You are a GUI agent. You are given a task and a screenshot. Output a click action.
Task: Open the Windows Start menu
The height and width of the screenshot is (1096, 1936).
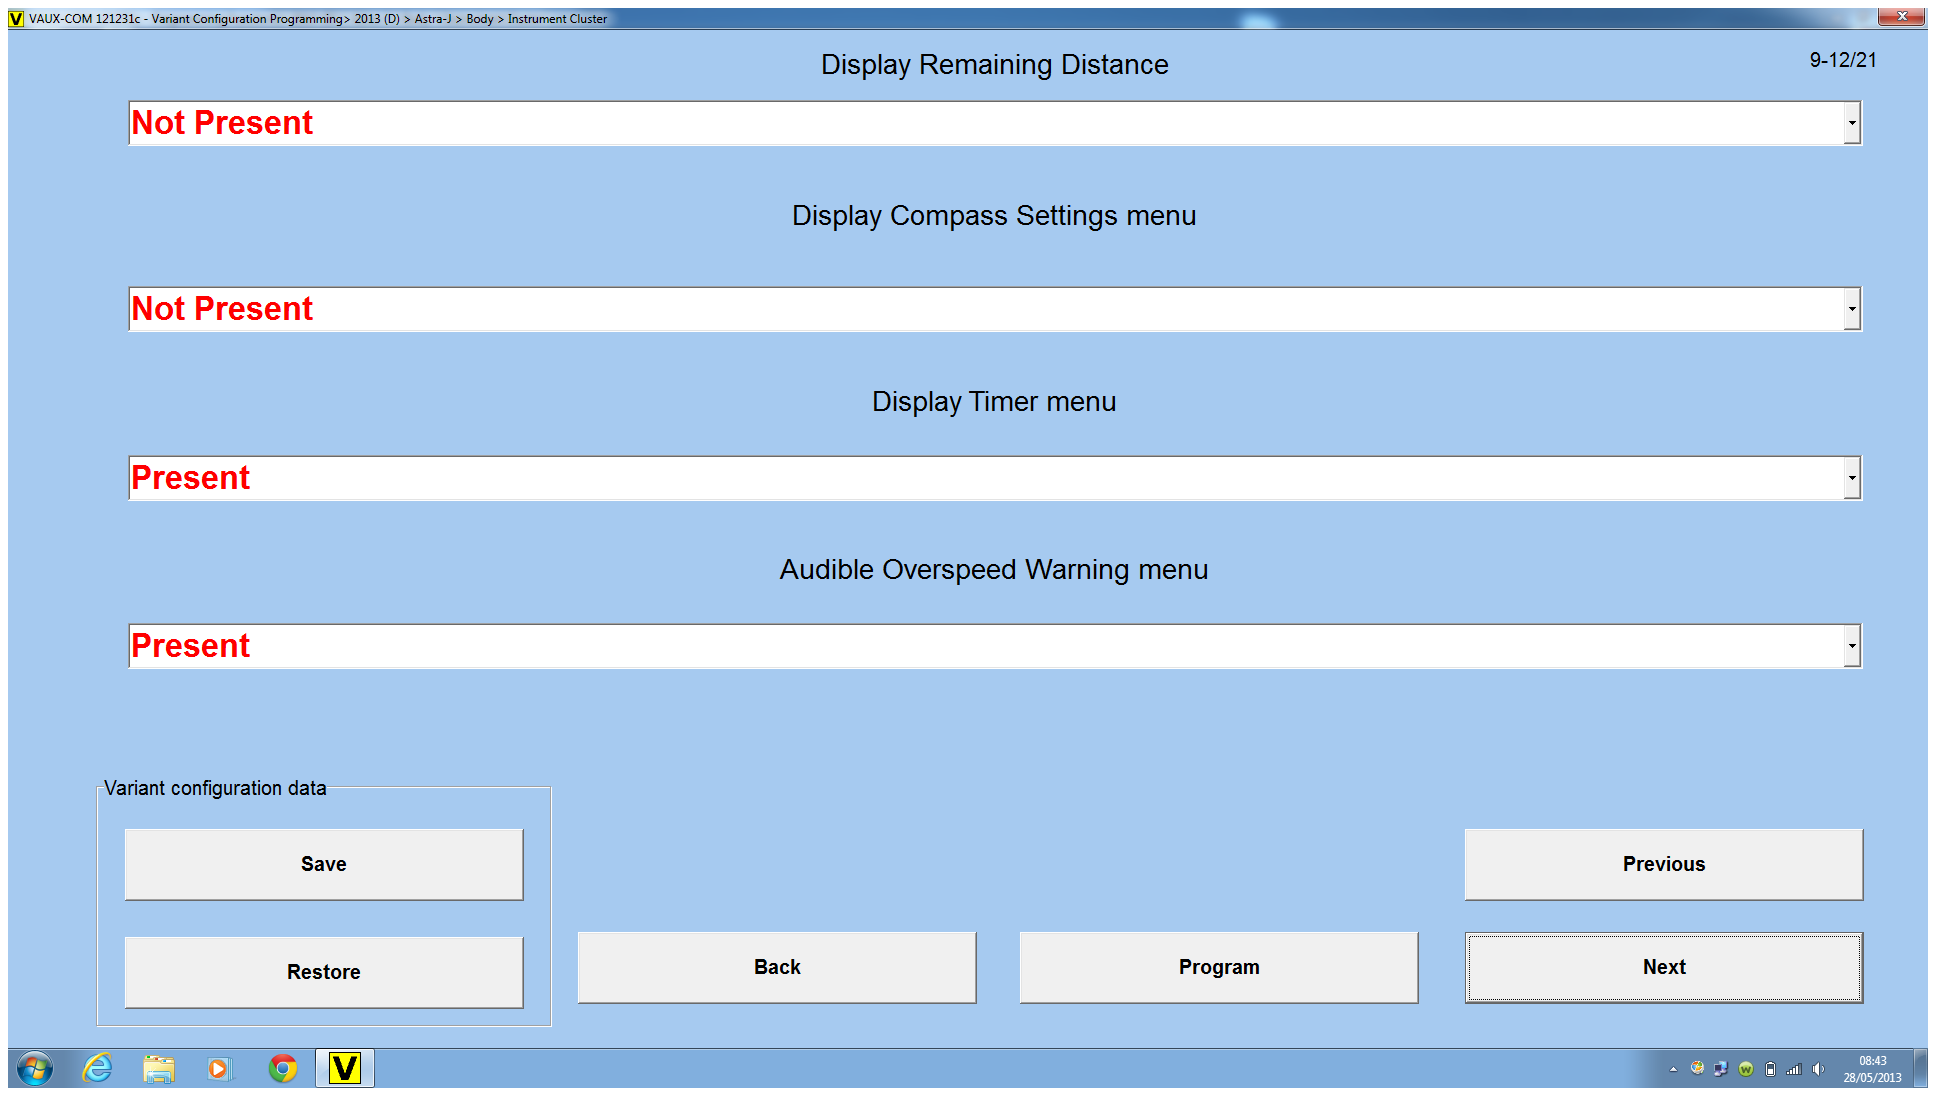coord(35,1068)
